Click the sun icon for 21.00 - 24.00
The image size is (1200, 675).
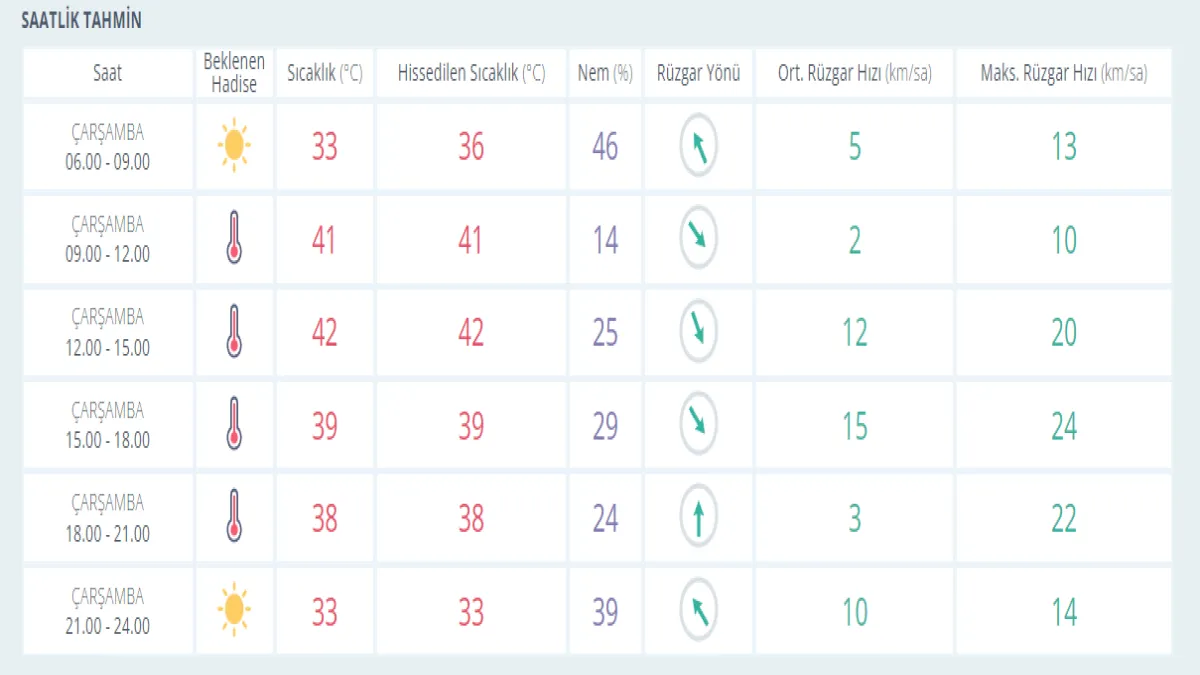click(x=234, y=610)
